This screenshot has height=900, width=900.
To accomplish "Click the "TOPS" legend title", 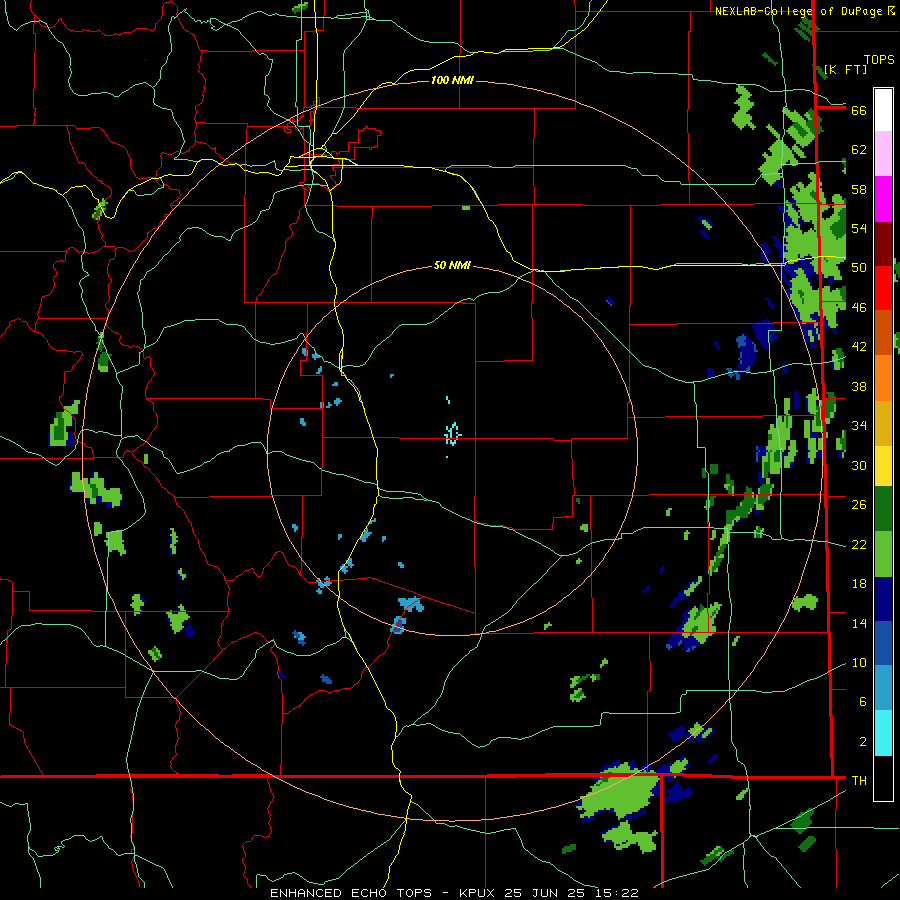I will 879,60.
